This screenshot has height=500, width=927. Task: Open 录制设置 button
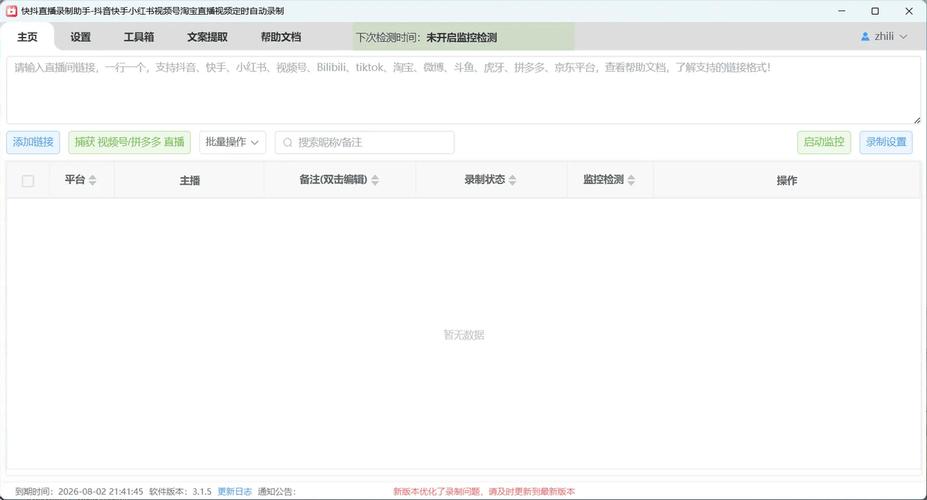pos(886,142)
